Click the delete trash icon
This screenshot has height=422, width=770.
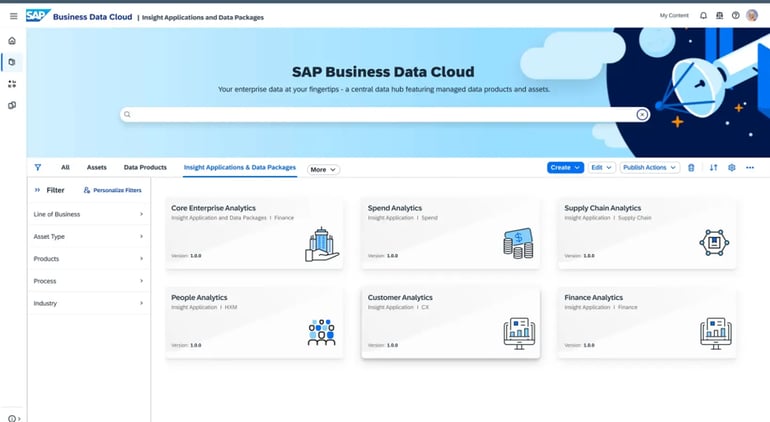coord(691,168)
